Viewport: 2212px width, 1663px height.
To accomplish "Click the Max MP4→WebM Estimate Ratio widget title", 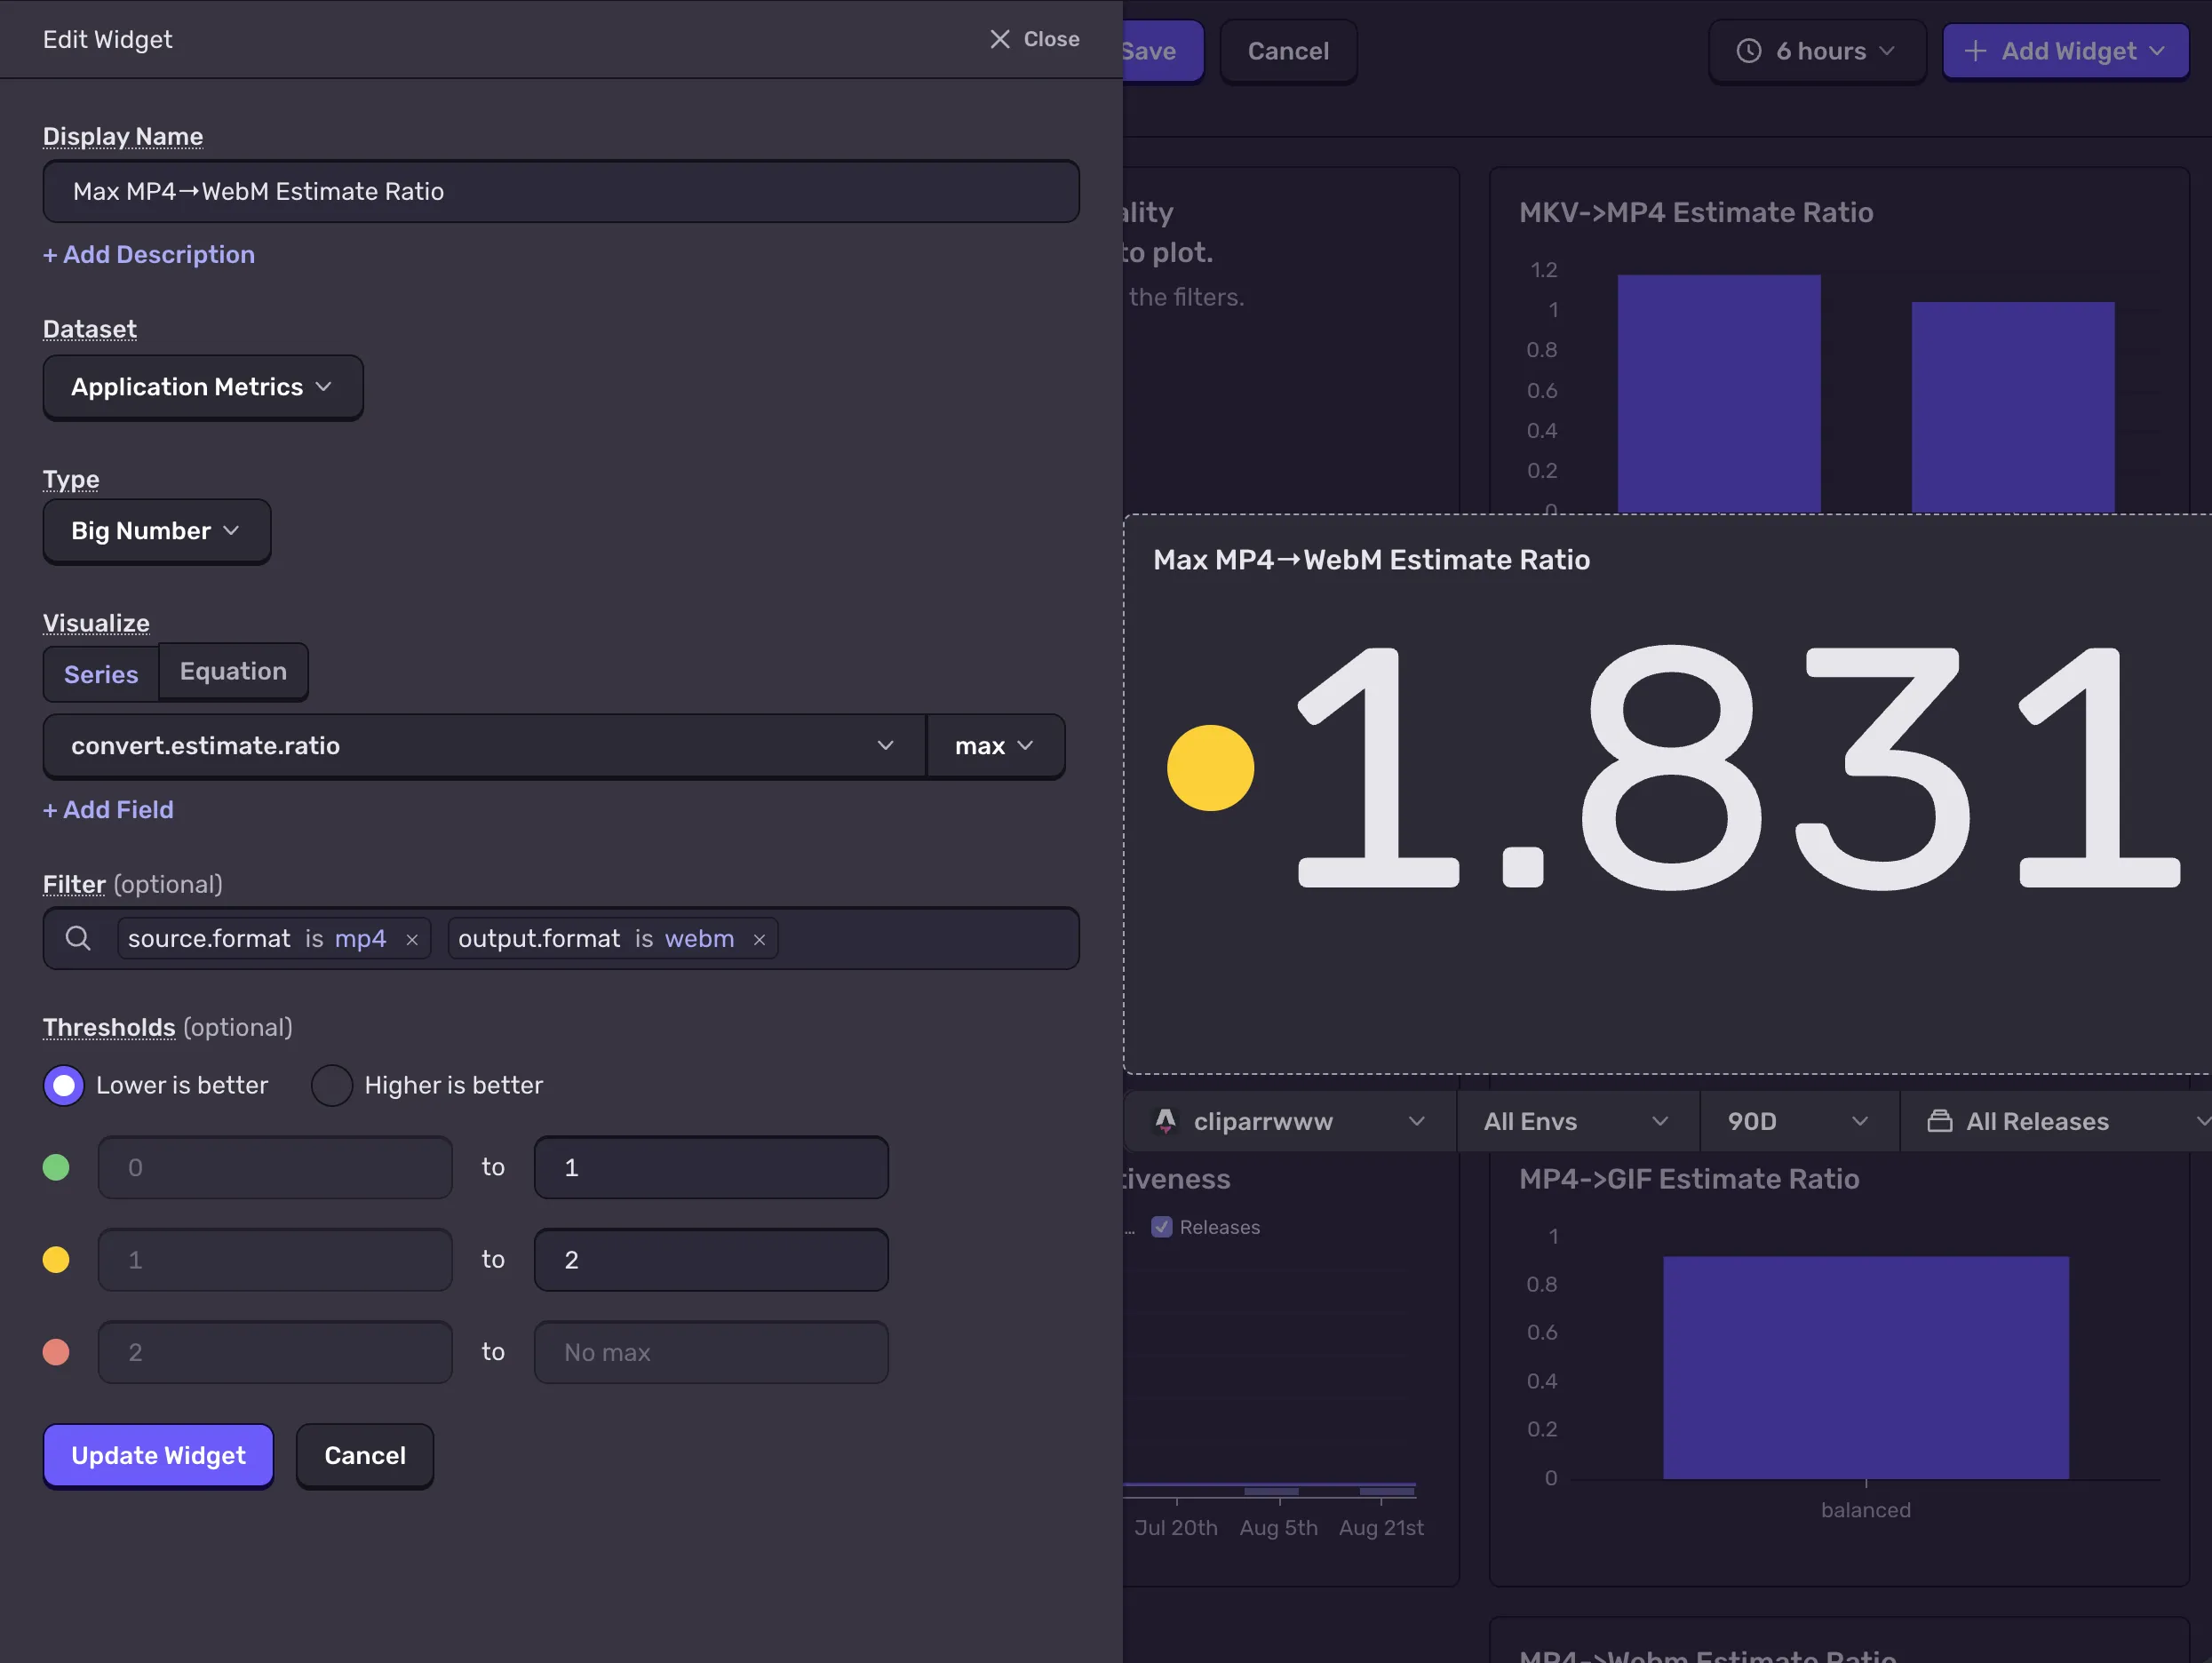I will pos(1371,559).
